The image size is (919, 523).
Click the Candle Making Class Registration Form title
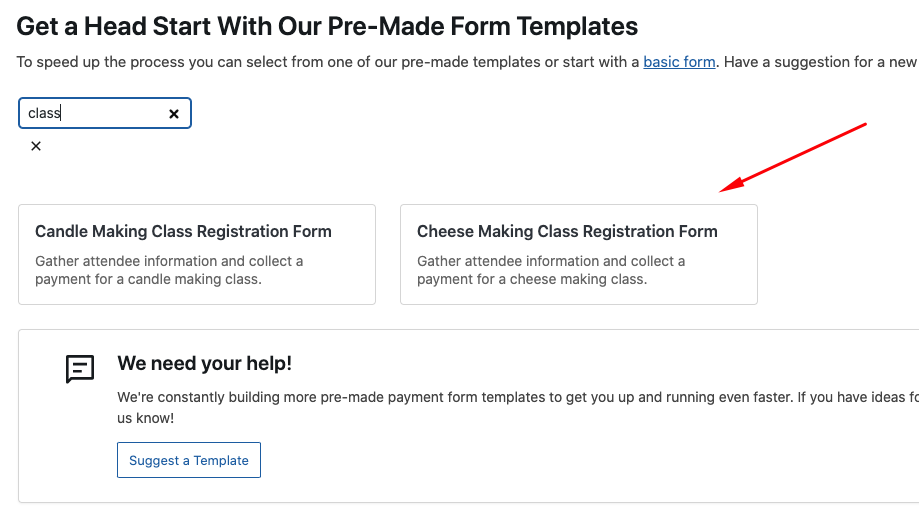pos(183,231)
